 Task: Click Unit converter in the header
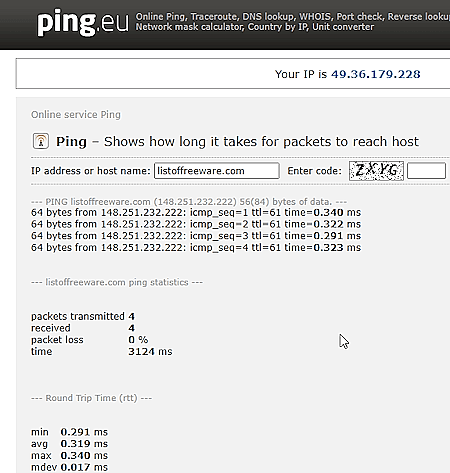(x=343, y=27)
